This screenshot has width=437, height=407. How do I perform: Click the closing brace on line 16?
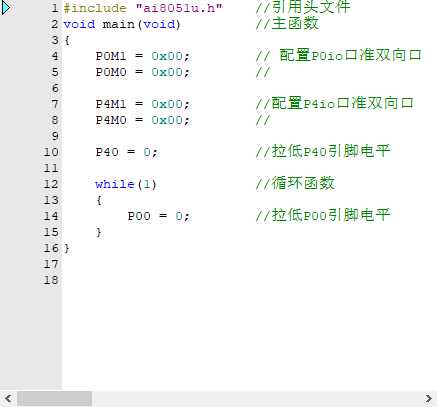(x=67, y=248)
